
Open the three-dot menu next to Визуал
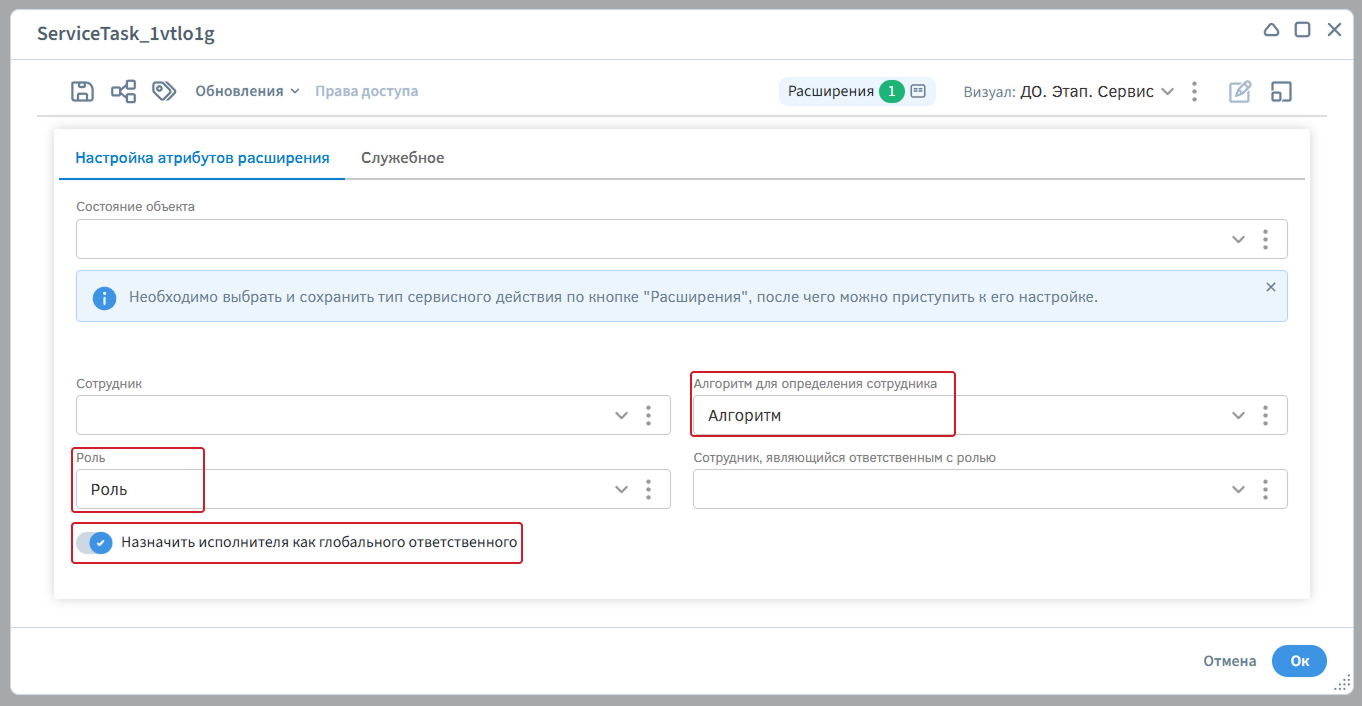pos(1194,91)
